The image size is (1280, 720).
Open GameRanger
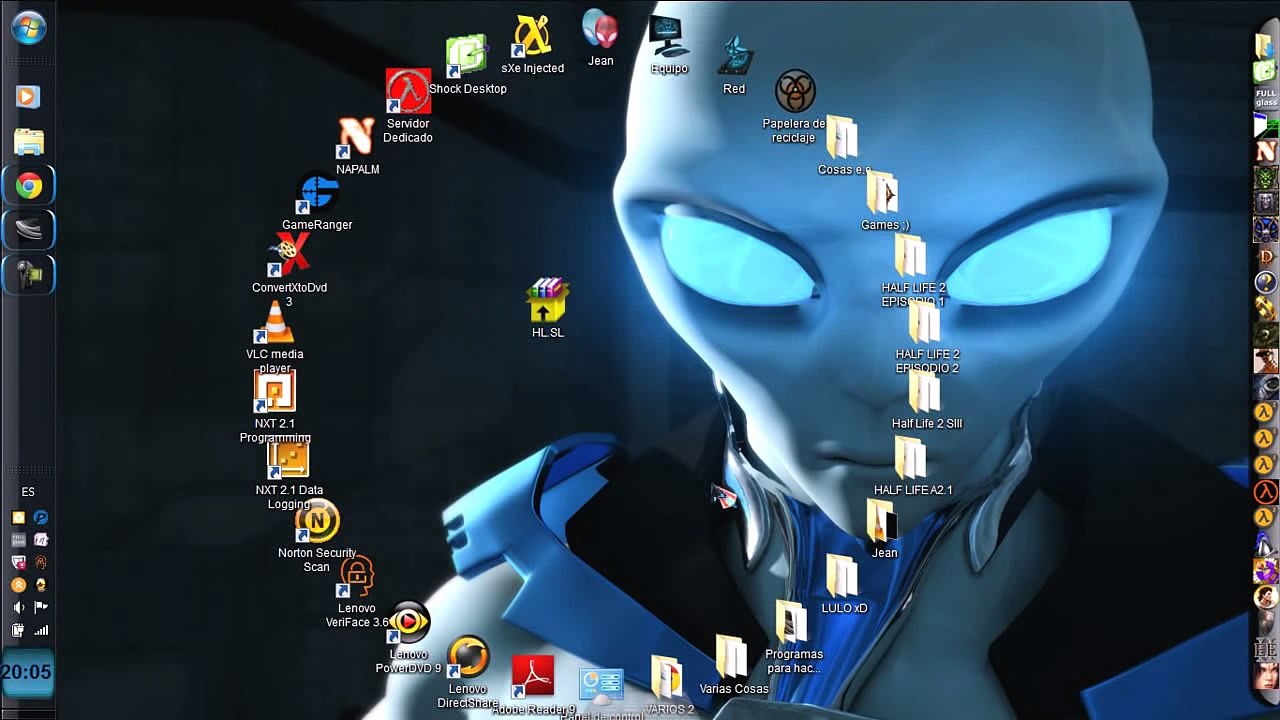coord(318,193)
